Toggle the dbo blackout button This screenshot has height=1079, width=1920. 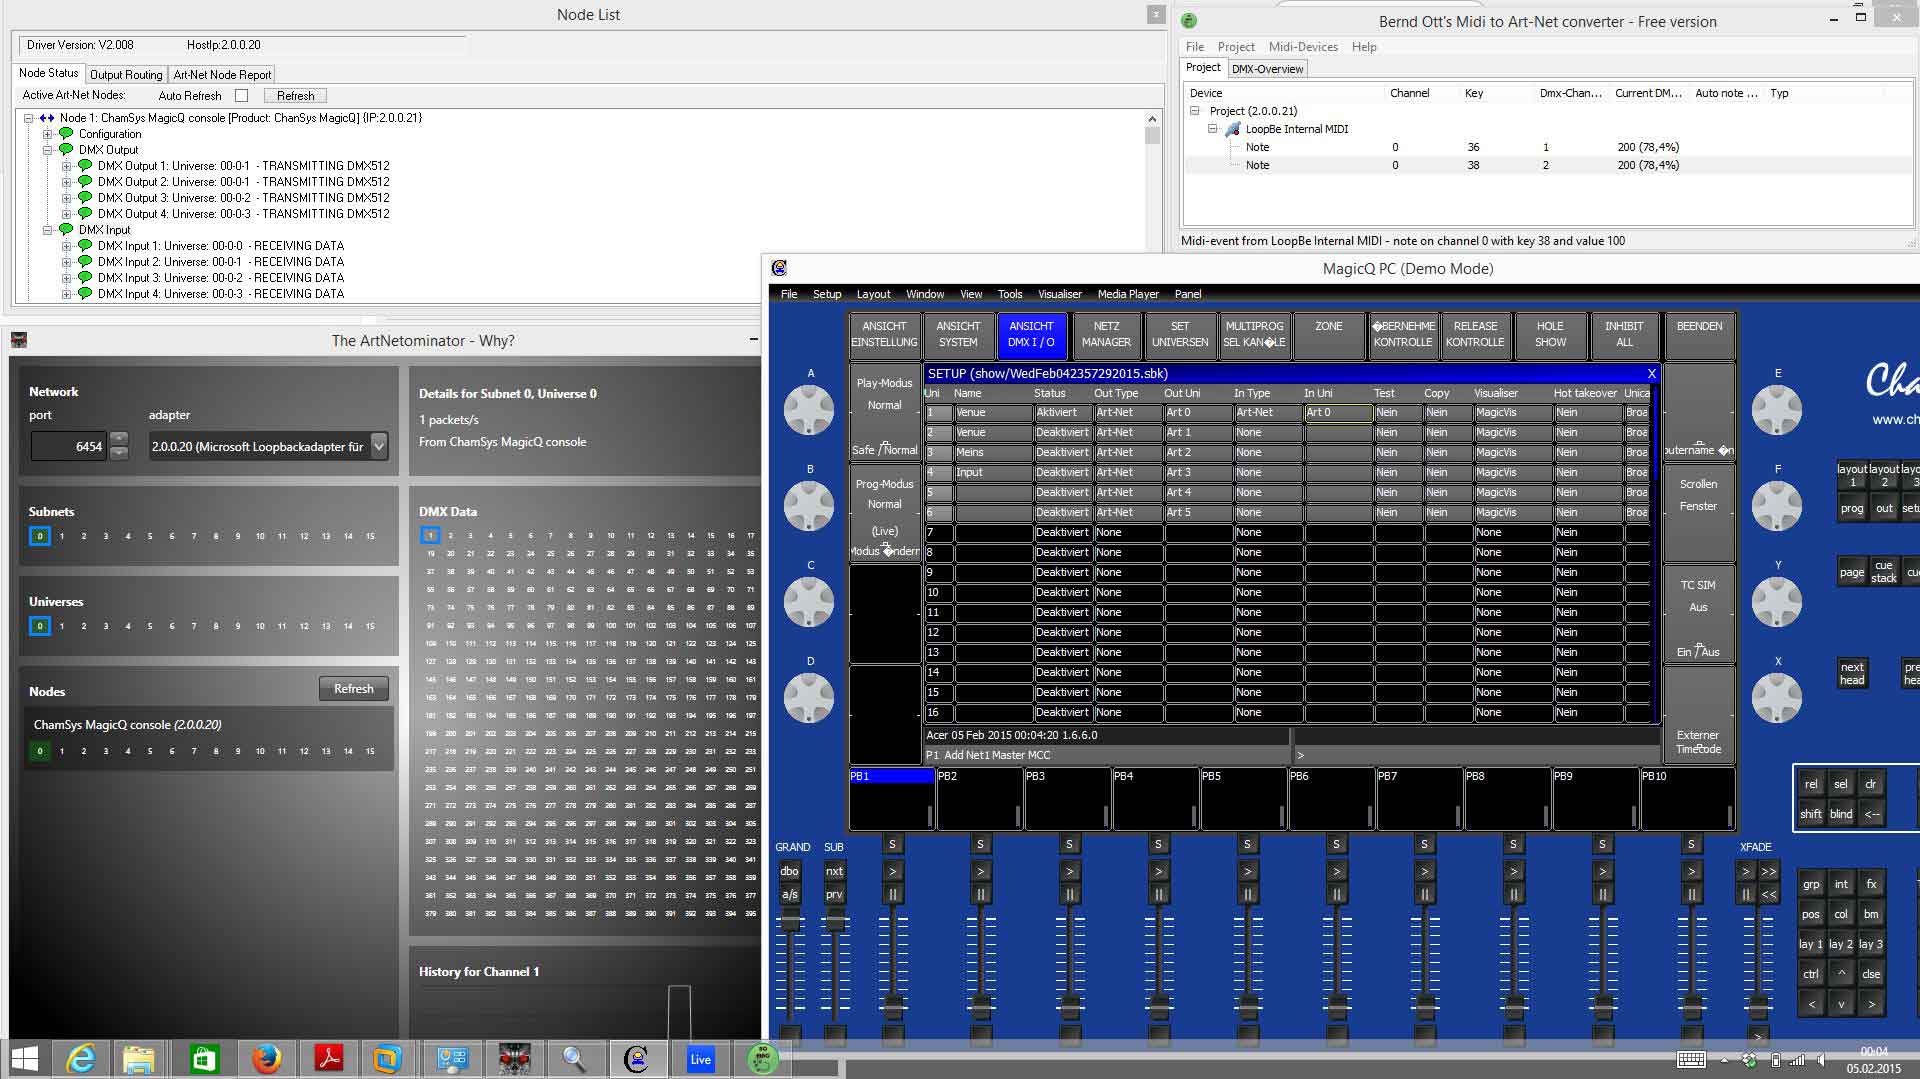[790, 871]
